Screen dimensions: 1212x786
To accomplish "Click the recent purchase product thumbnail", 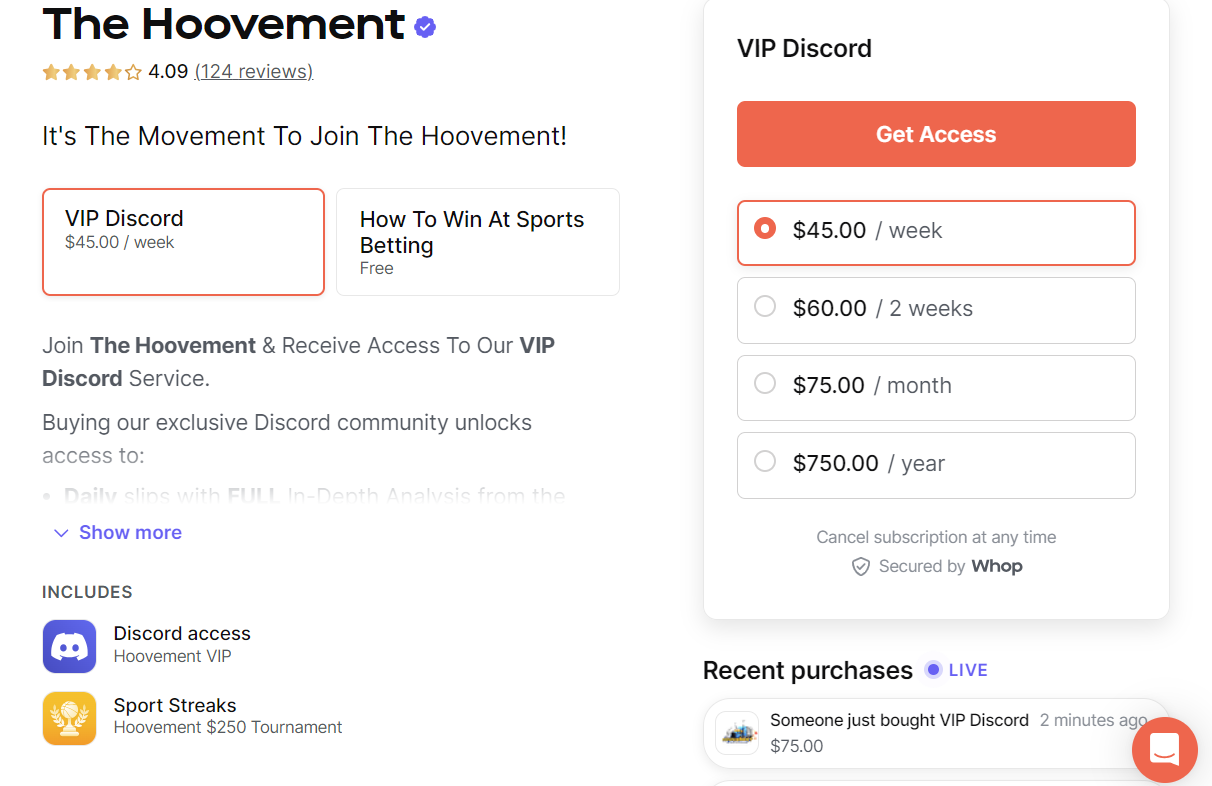I will [737, 733].
